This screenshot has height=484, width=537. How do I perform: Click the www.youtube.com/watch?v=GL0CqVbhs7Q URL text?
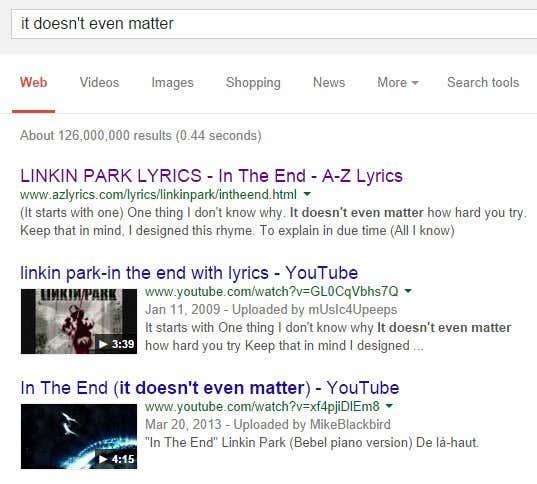tap(272, 291)
